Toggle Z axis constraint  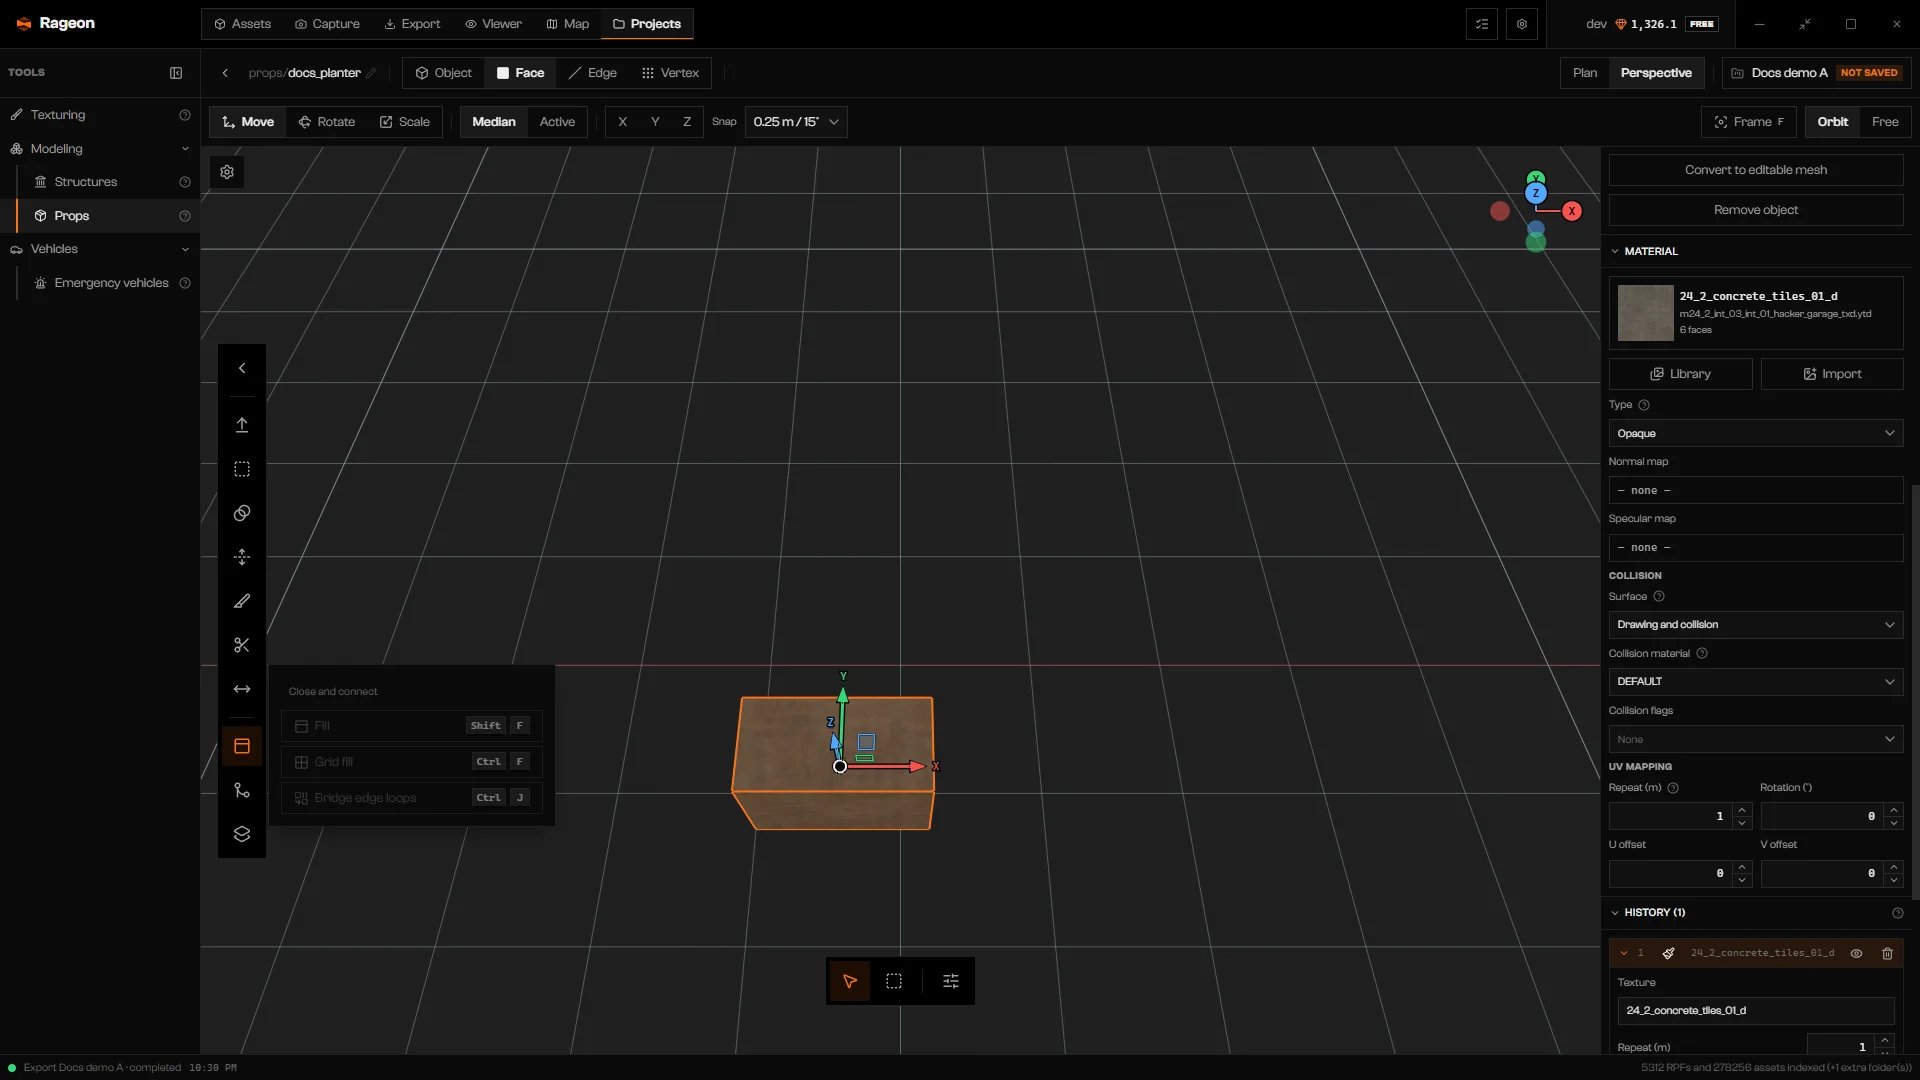pos(687,122)
